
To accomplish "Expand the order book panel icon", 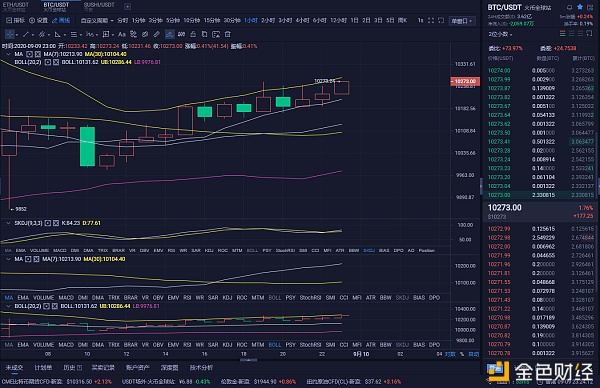I will point(590,7).
